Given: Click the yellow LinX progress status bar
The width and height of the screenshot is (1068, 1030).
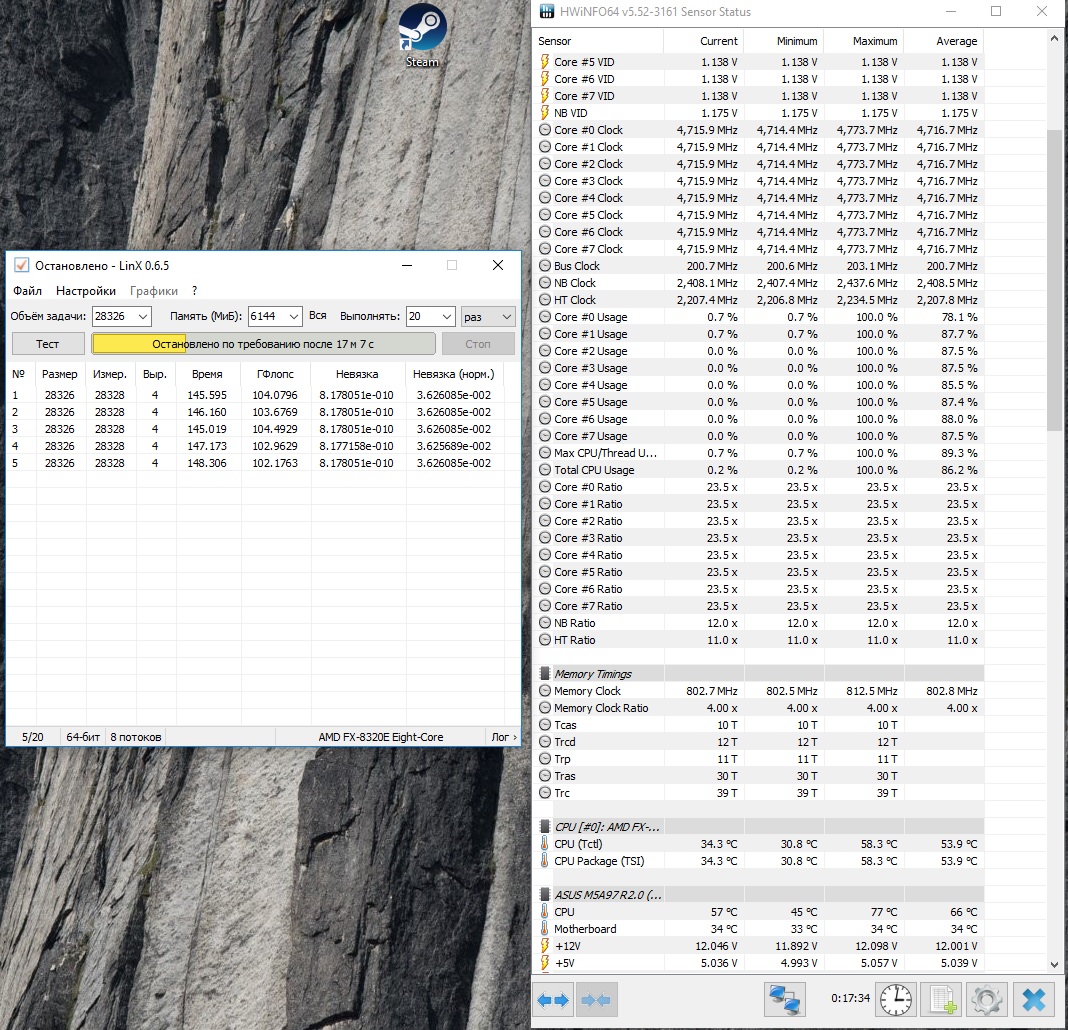Looking at the screenshot, I should click(263, 344).
